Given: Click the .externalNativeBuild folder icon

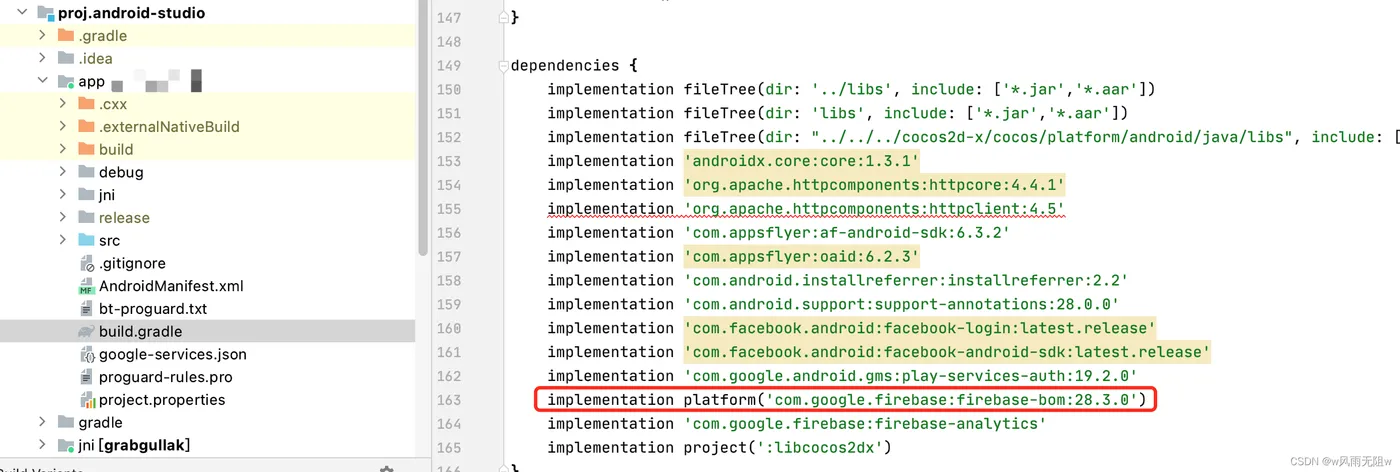Looking at the screenshot, I should coord(86,127).
